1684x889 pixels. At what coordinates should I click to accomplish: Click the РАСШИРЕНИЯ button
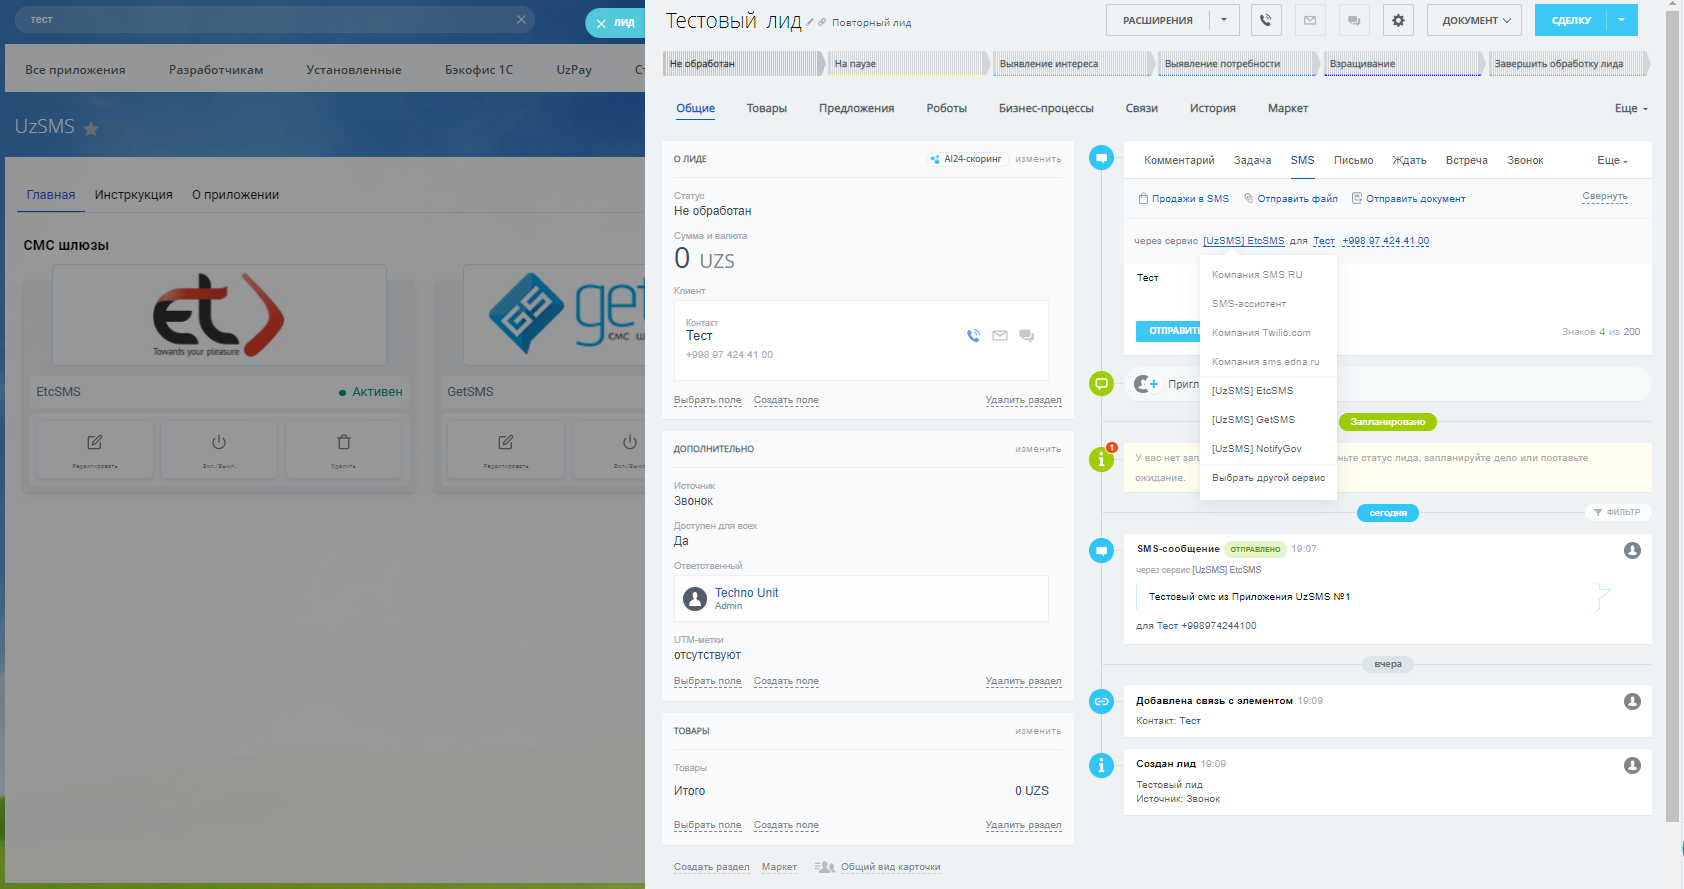1158,20
